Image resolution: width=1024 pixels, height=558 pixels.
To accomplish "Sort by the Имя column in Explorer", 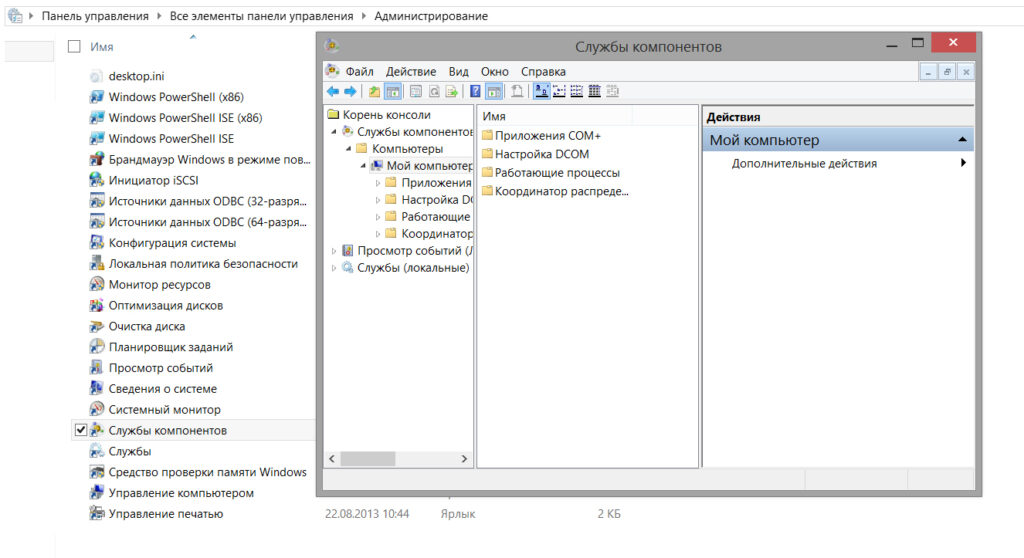I will pos(102,46).
